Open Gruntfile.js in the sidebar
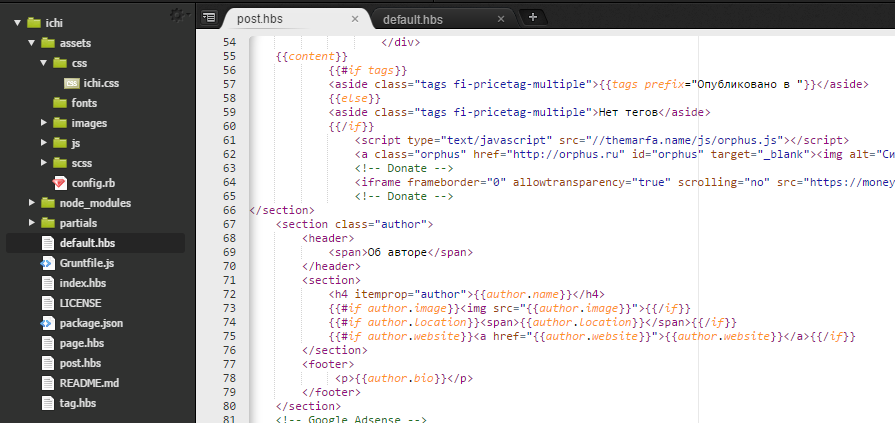 pyautogui.click(x=87, y=263)
